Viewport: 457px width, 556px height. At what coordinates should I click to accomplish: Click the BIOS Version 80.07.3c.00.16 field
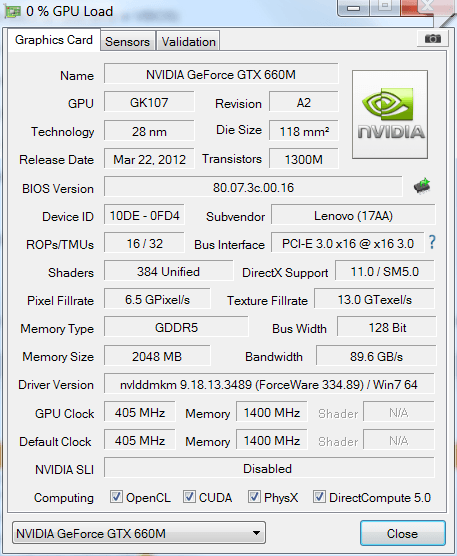(253, 187)
